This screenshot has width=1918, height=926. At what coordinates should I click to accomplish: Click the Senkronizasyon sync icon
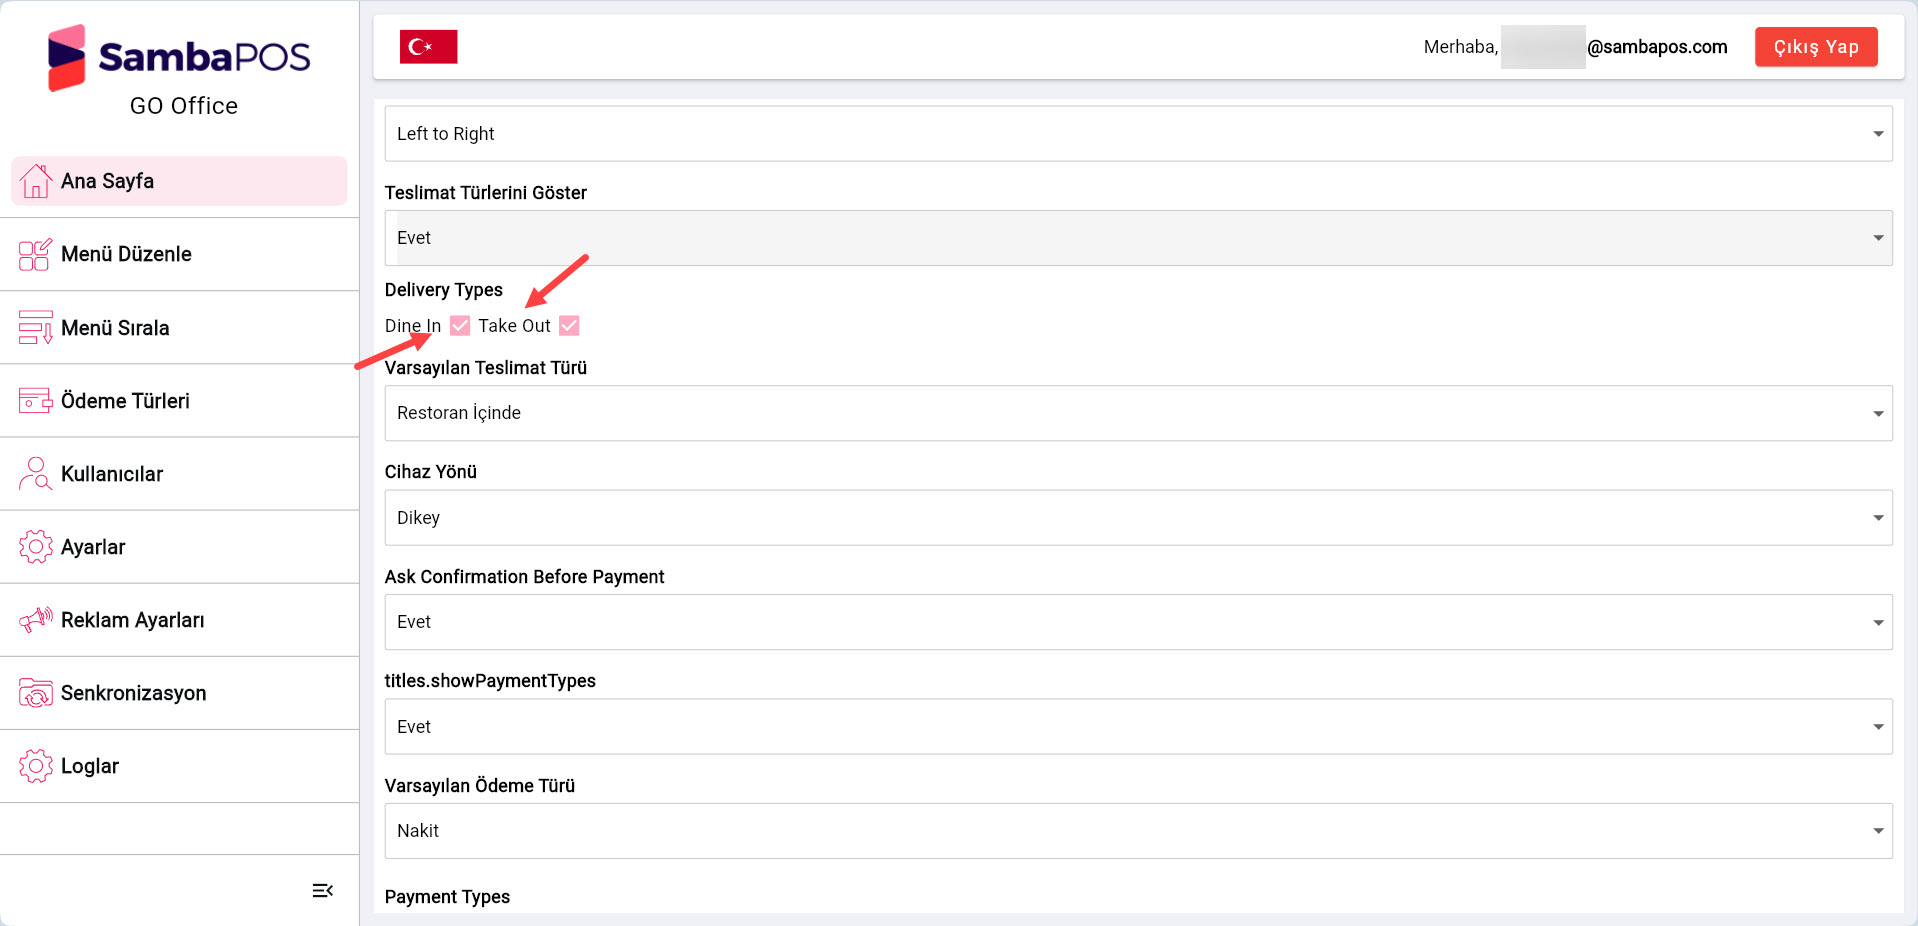[35, 692]
